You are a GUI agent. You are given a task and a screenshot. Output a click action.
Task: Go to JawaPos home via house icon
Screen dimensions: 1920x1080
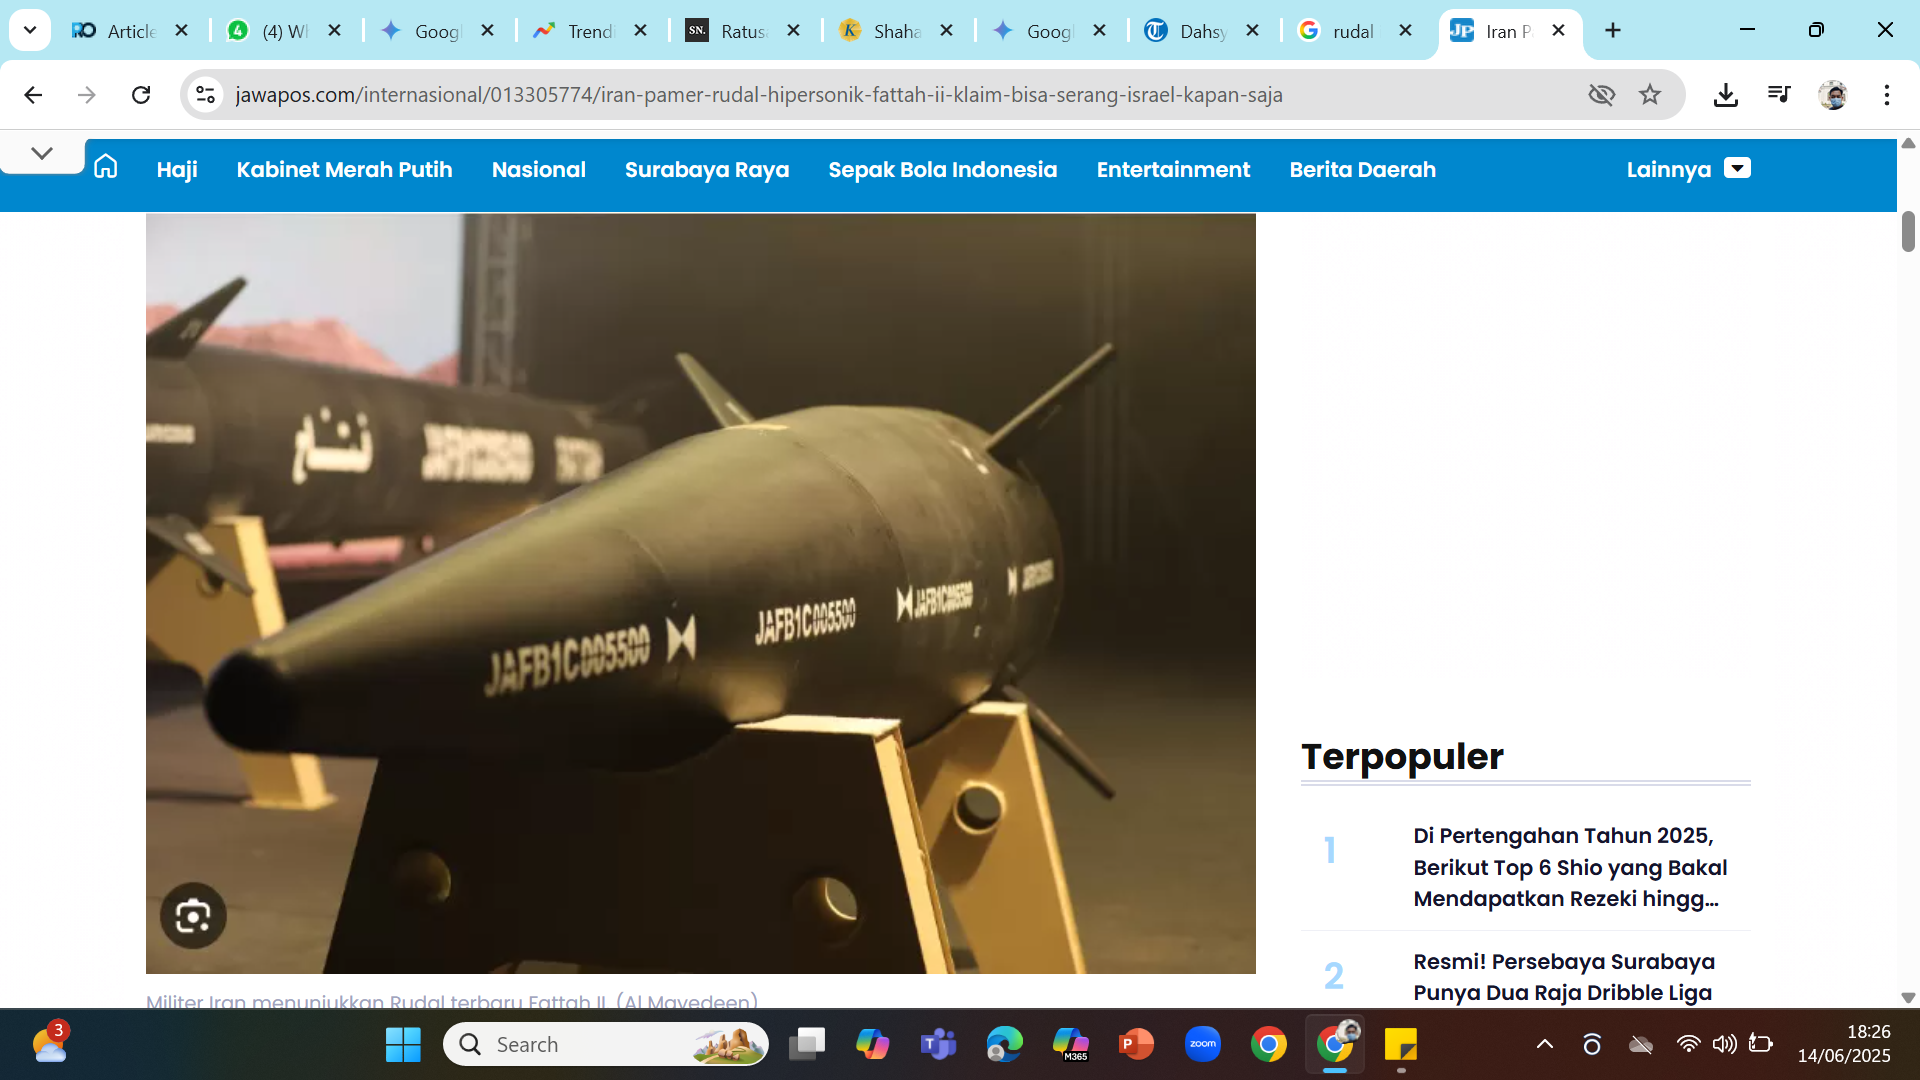(x=106, y=167)
